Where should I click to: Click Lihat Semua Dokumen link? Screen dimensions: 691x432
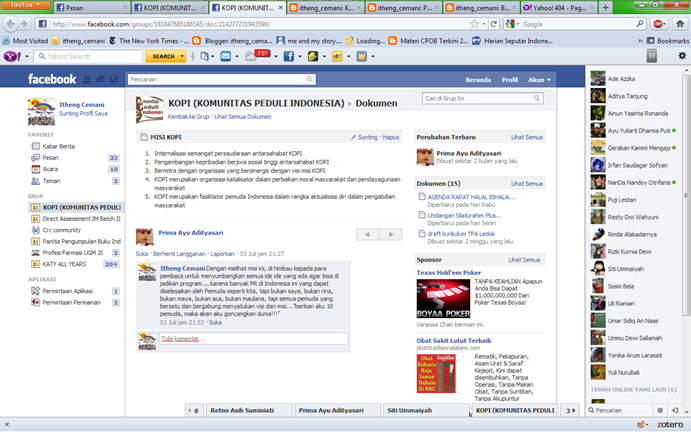tap(242, 117)
